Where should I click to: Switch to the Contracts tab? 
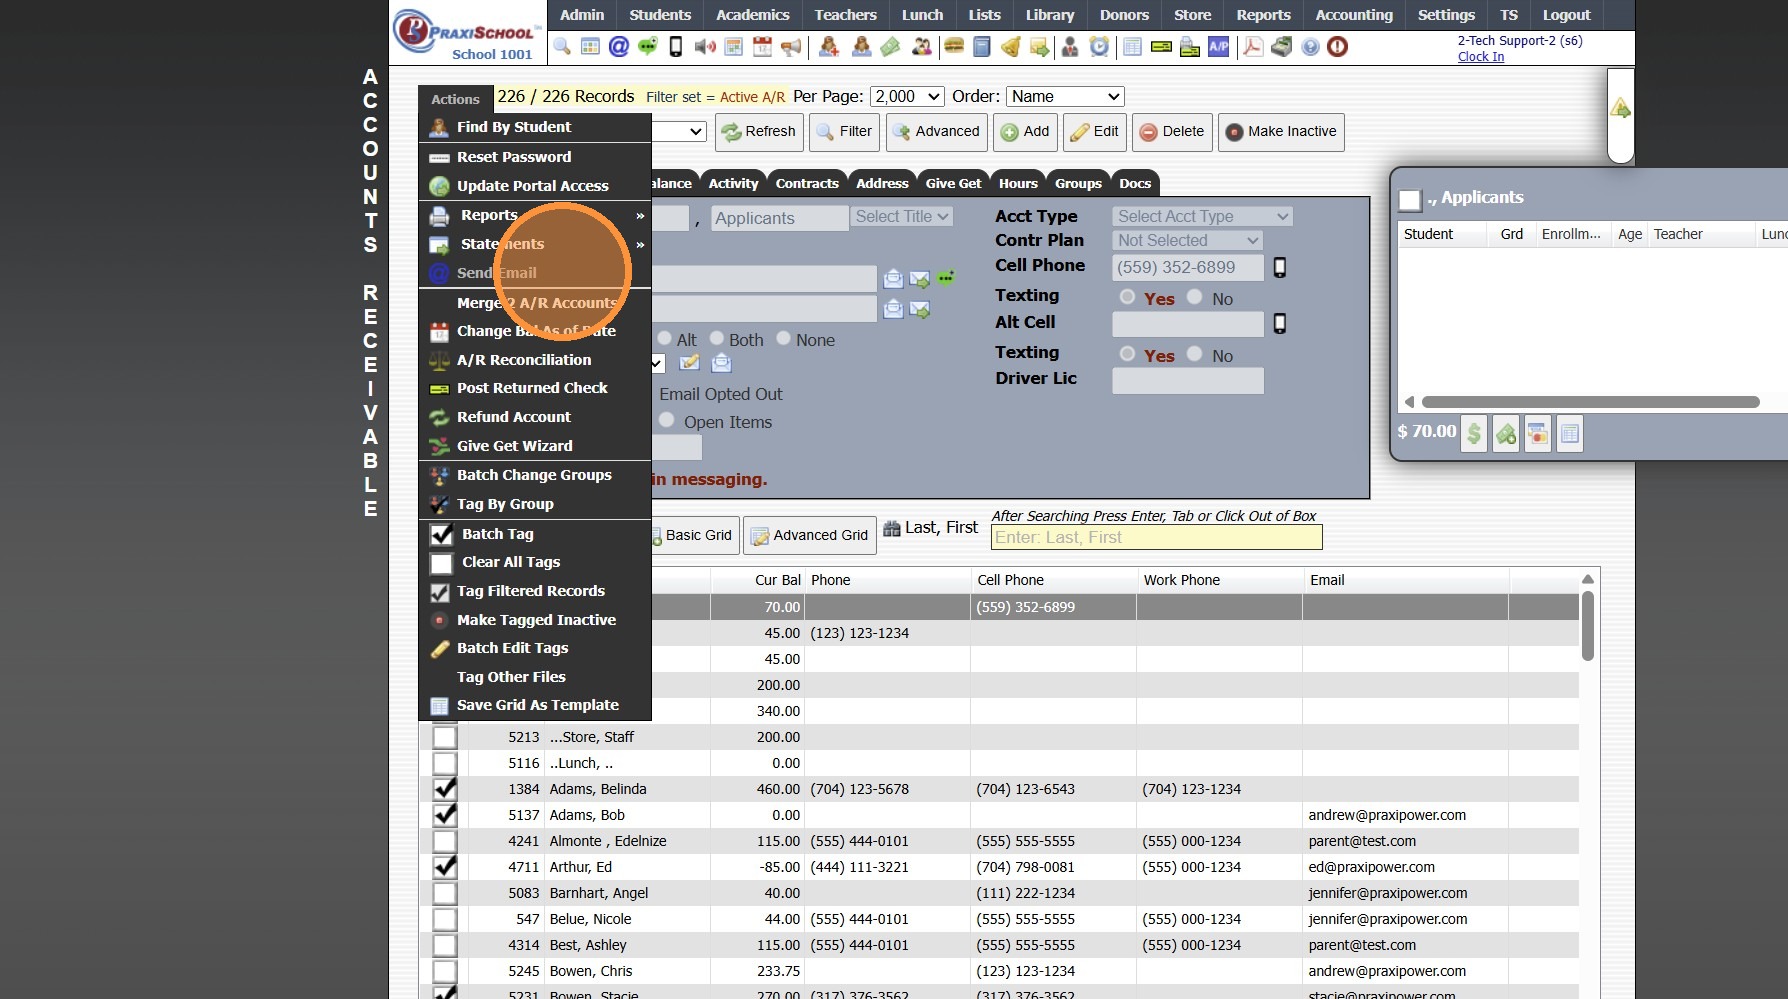coord(806,183)
